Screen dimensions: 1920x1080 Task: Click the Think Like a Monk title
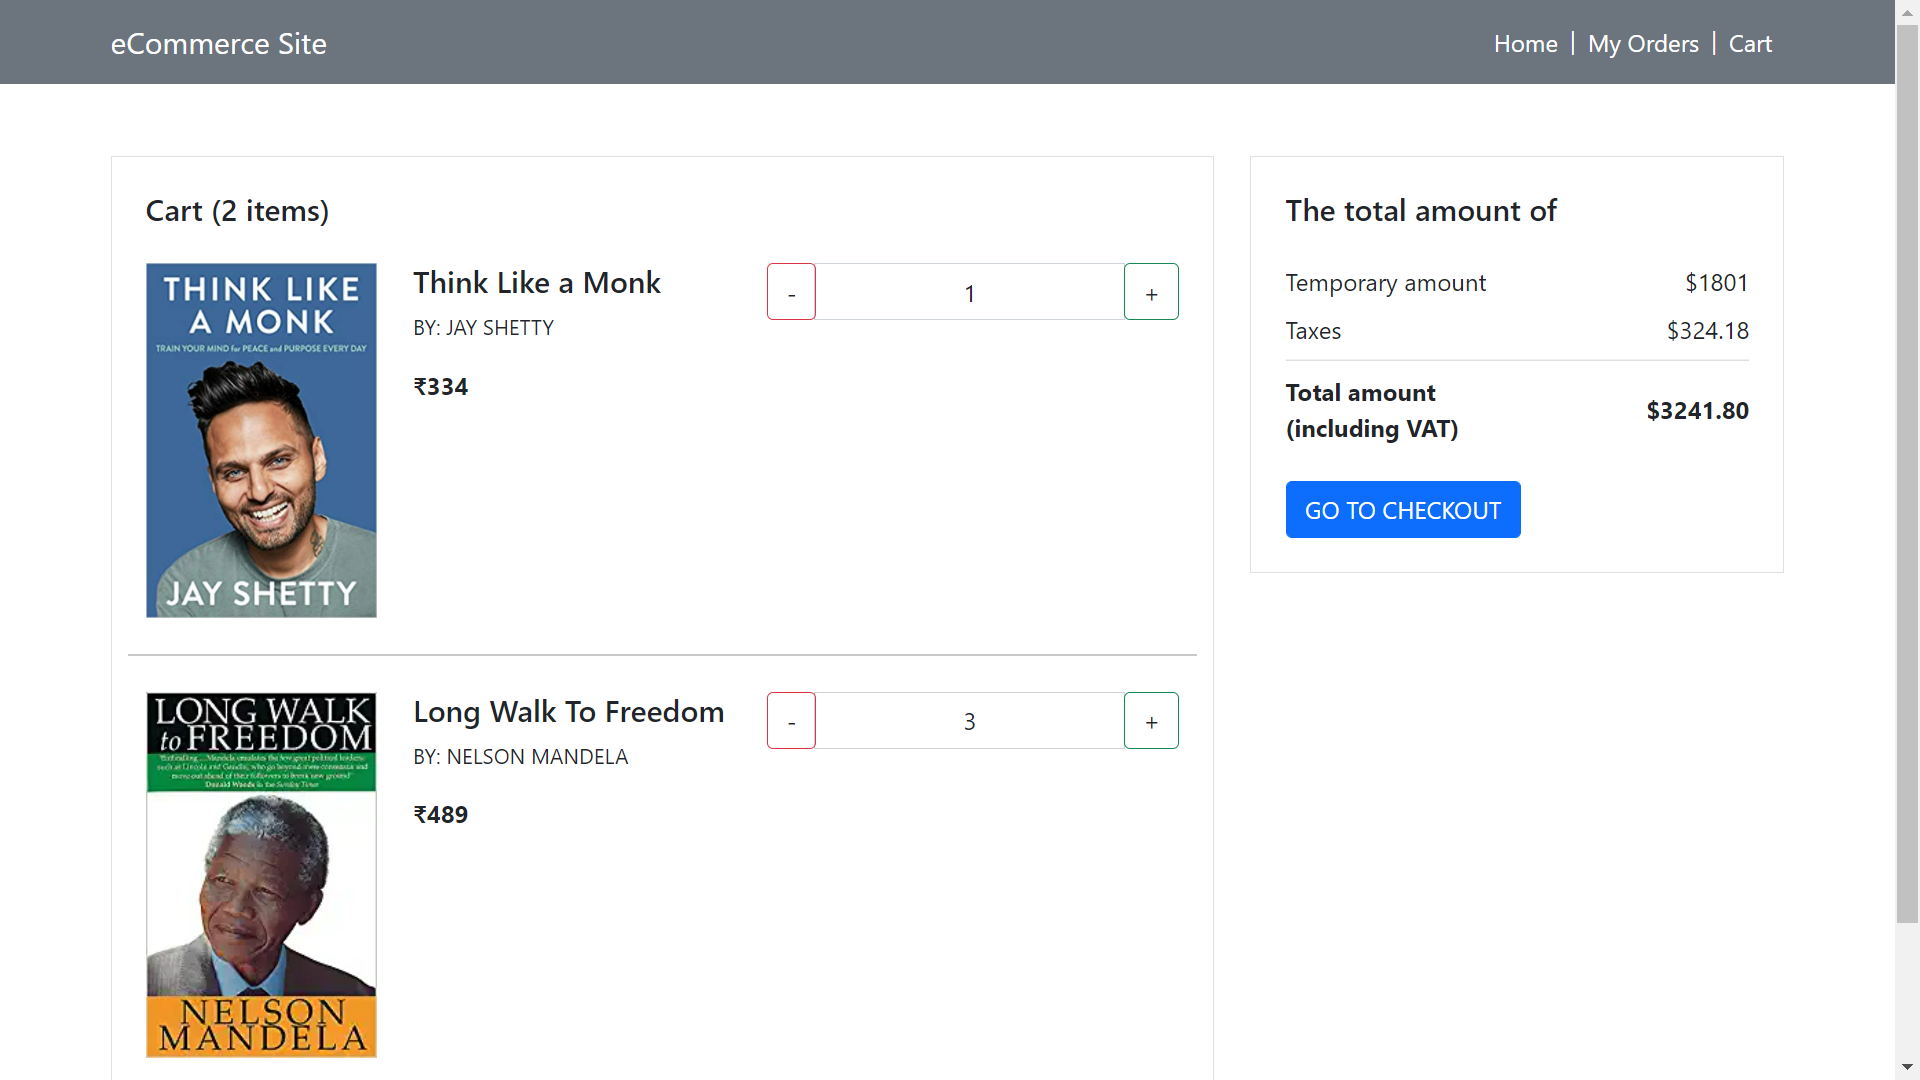(x=537, y=283)
